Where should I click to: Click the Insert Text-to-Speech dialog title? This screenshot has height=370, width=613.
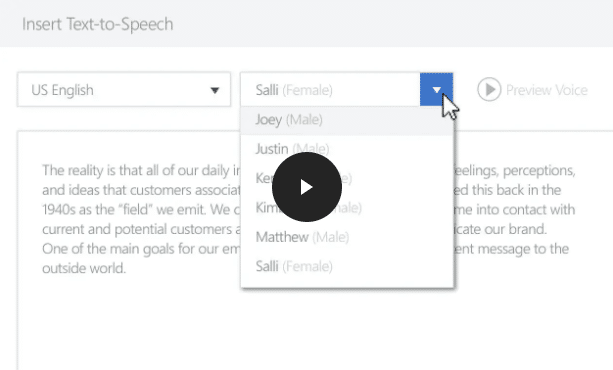pos(98,24)
